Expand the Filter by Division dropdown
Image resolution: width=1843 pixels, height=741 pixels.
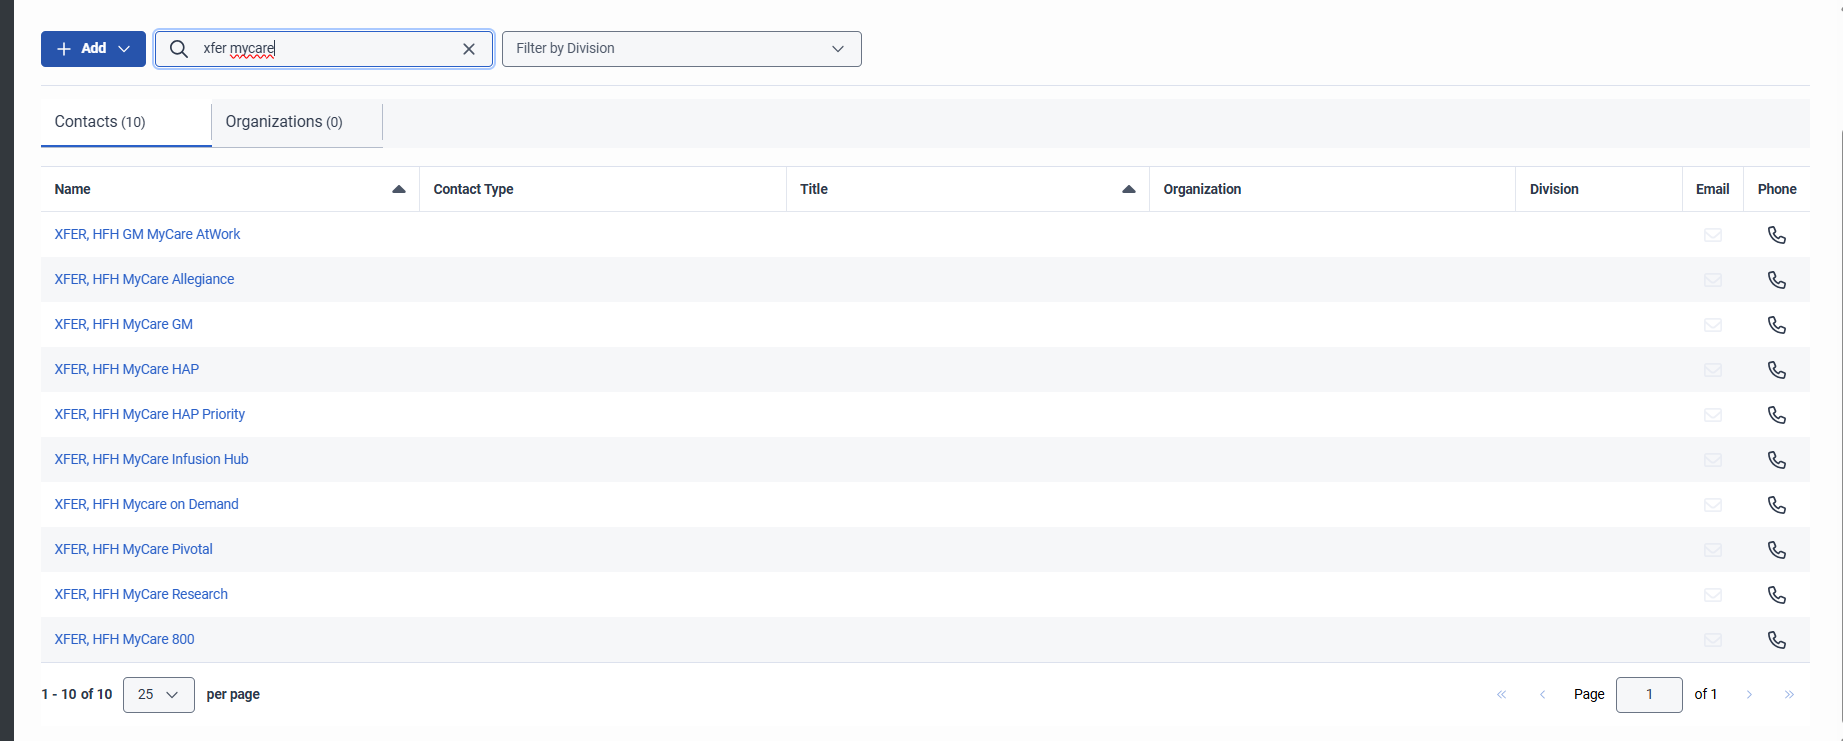point(681,49)
